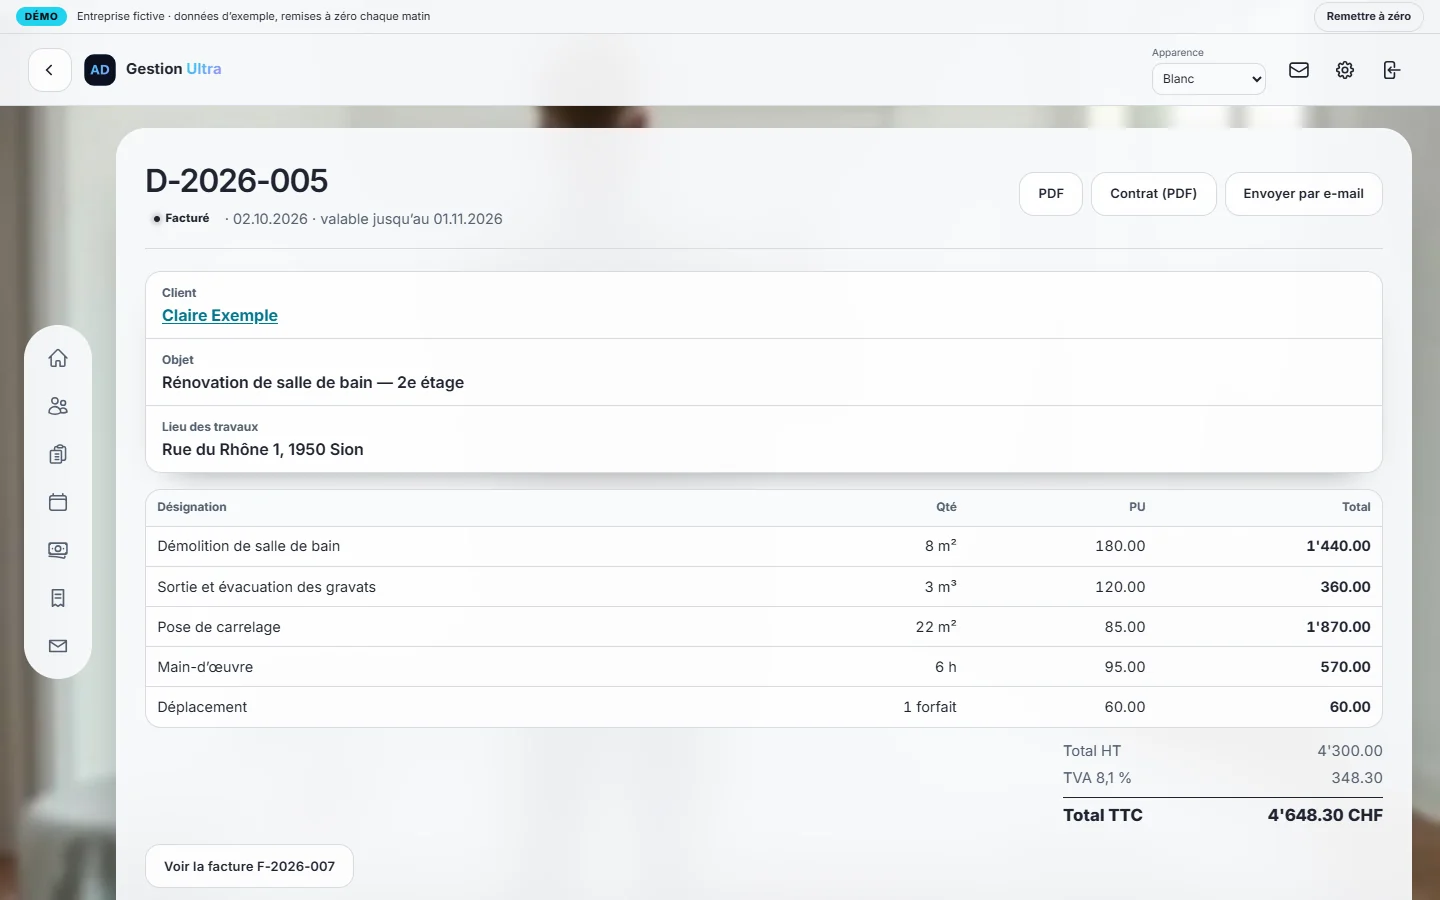Open the Claire Exemple client link
The width and height of the screenshot is (1440, 900).
220,315
